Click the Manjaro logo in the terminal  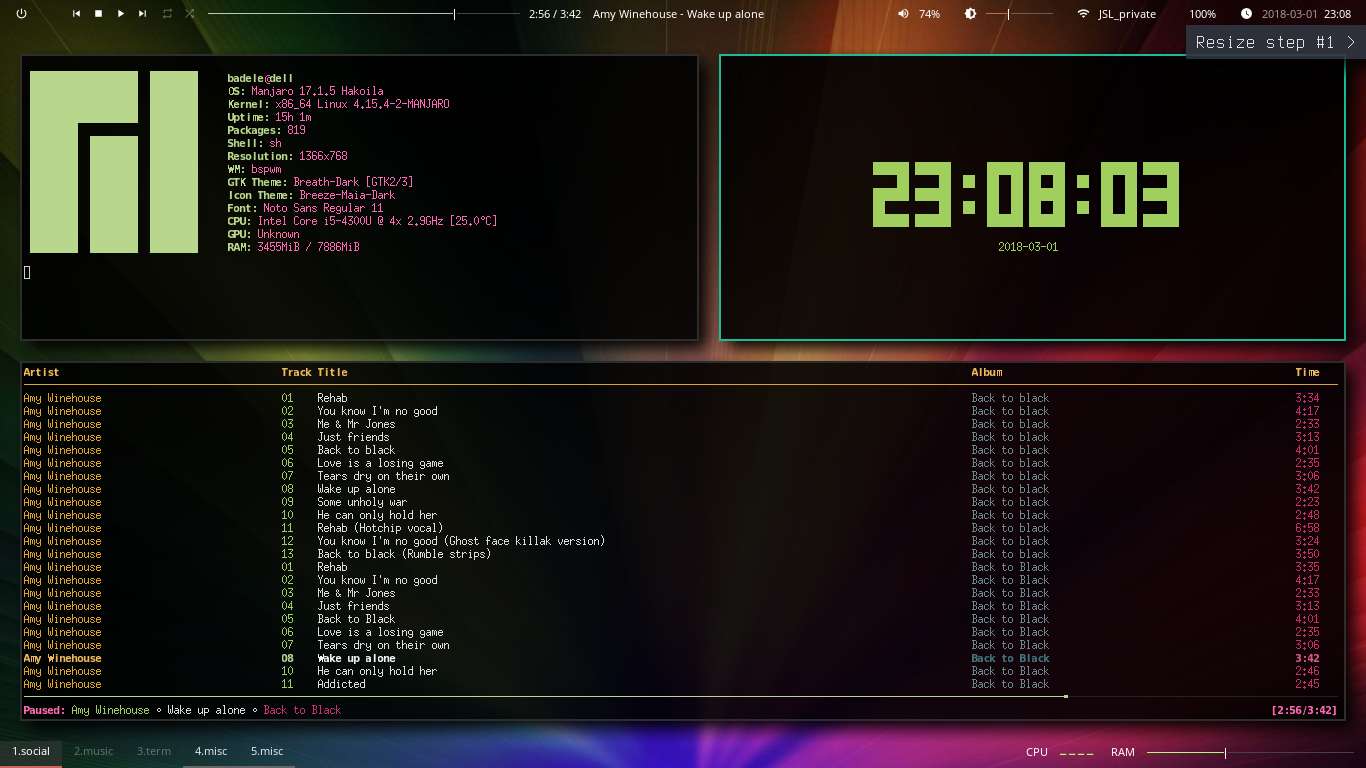[114, 162]
